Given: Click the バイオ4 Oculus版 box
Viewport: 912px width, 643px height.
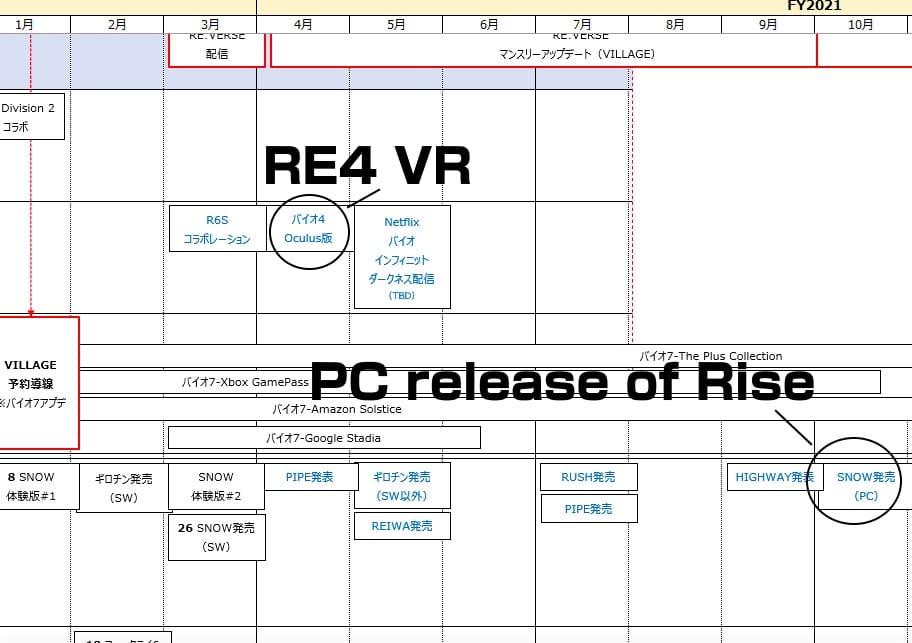Looking at the screenshot, I should coord(308,228).
